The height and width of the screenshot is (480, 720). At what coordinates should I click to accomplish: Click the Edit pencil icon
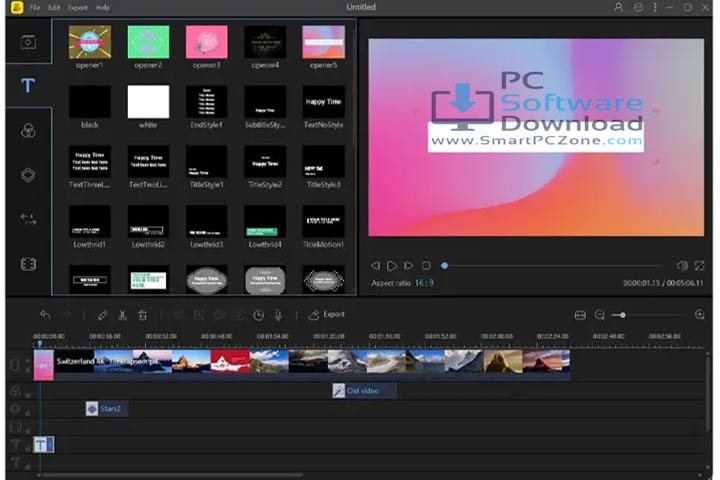pyautogui.click(x=102, y=315)
